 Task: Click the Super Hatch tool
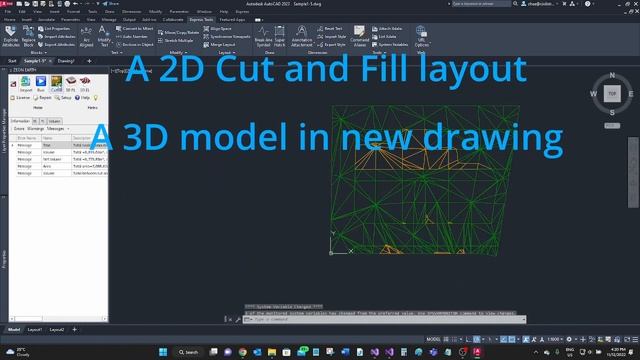tap(280, 36)
